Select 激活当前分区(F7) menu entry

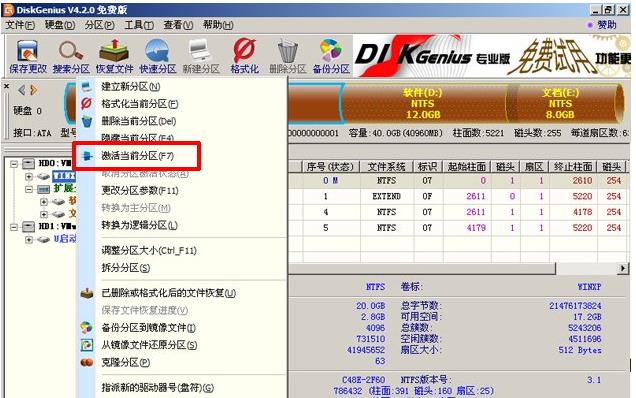click(x=183, y=156)
